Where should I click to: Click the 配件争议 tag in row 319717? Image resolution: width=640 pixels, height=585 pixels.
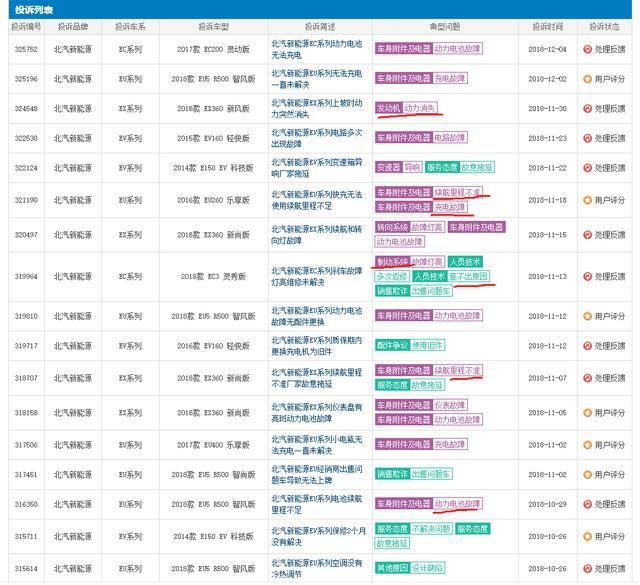click(392, 345)
